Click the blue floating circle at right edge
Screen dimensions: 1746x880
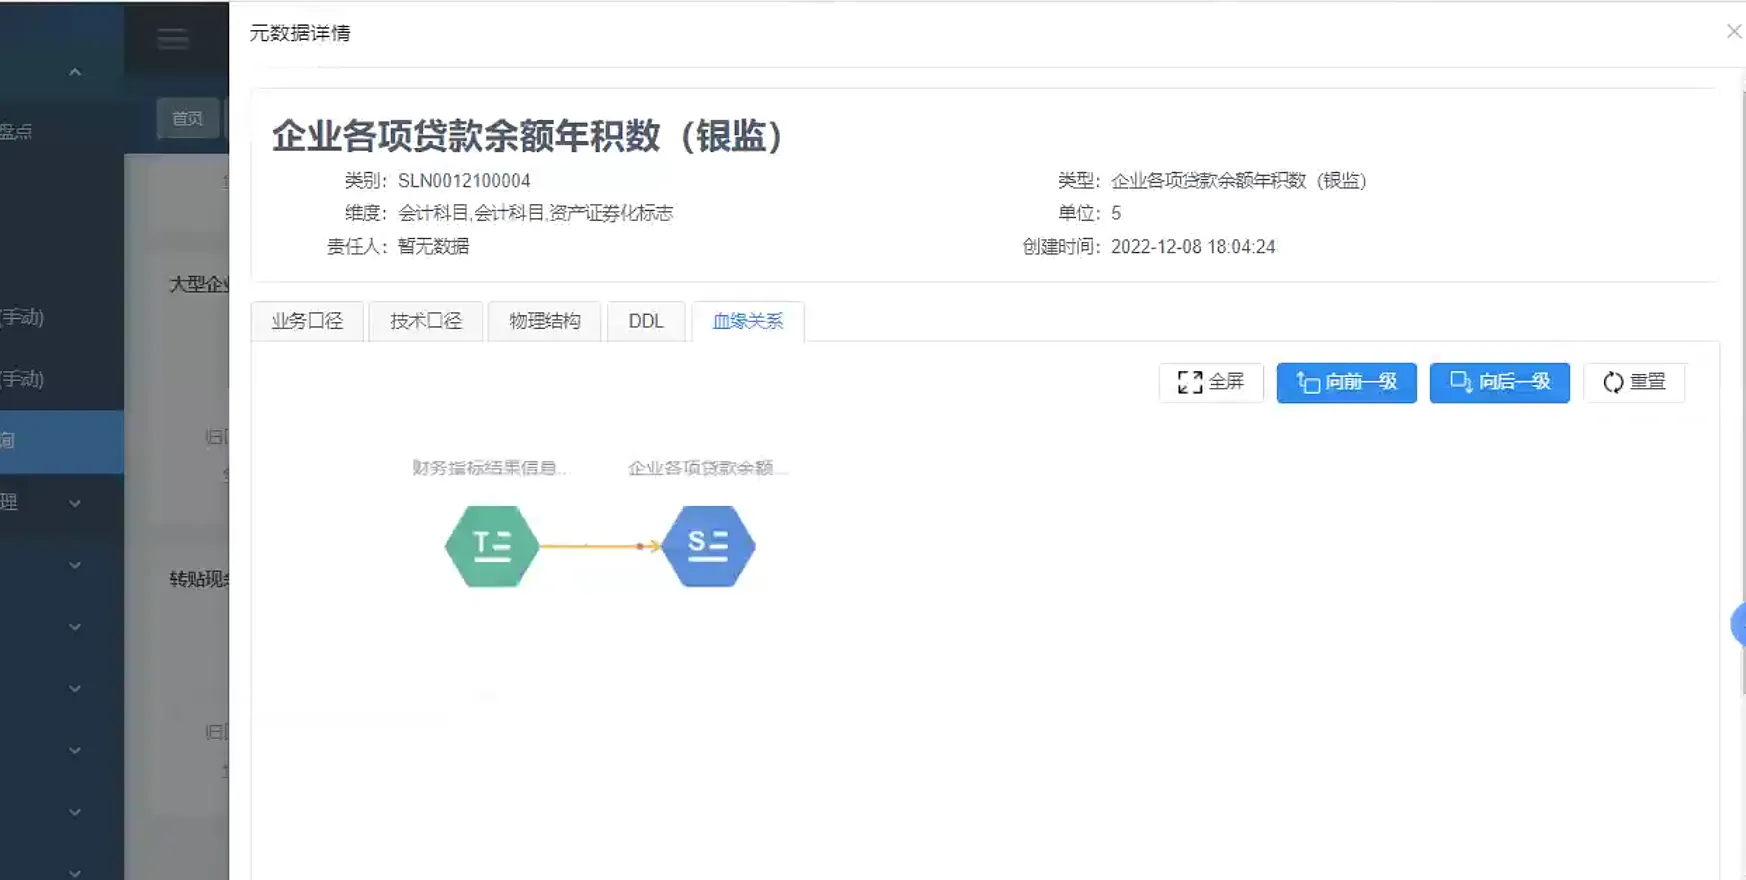pyautogui.click(x=1738, y=625)
